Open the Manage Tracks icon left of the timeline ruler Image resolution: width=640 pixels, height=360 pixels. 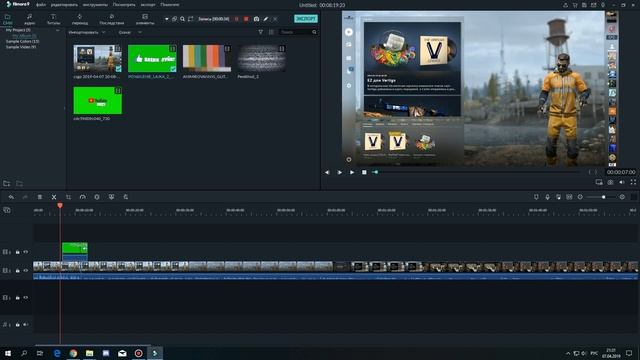pos(7,210)
